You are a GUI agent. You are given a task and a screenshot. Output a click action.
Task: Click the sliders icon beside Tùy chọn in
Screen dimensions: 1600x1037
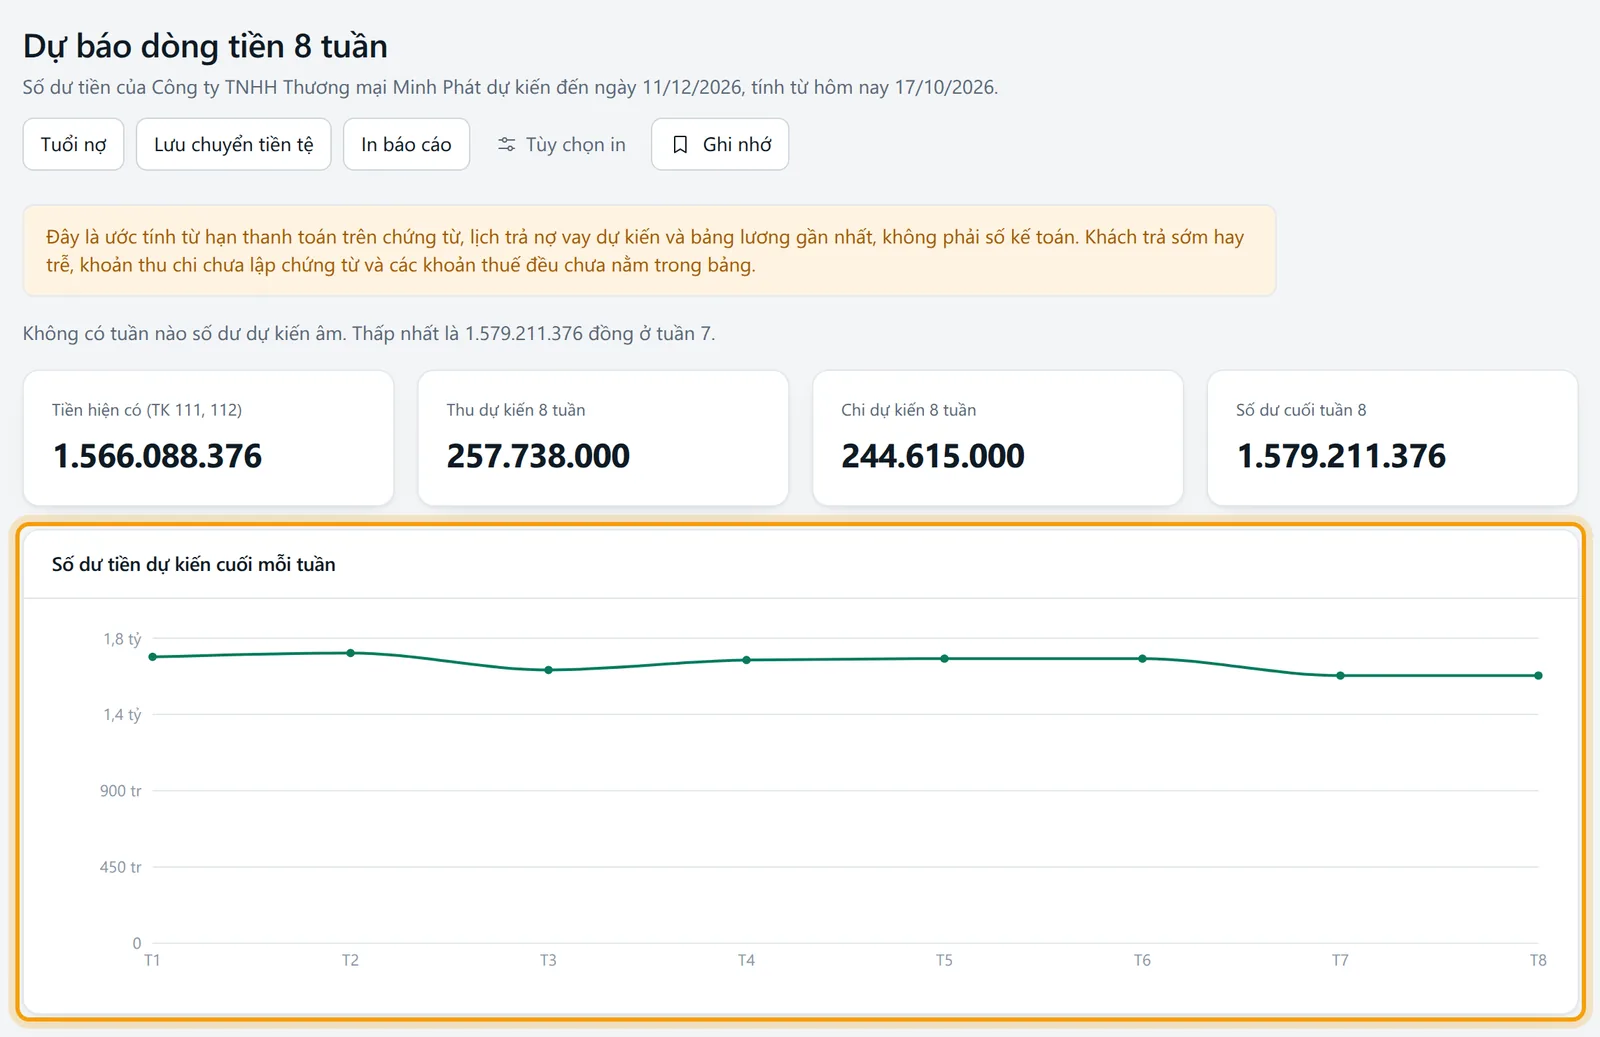pos(507,144)
